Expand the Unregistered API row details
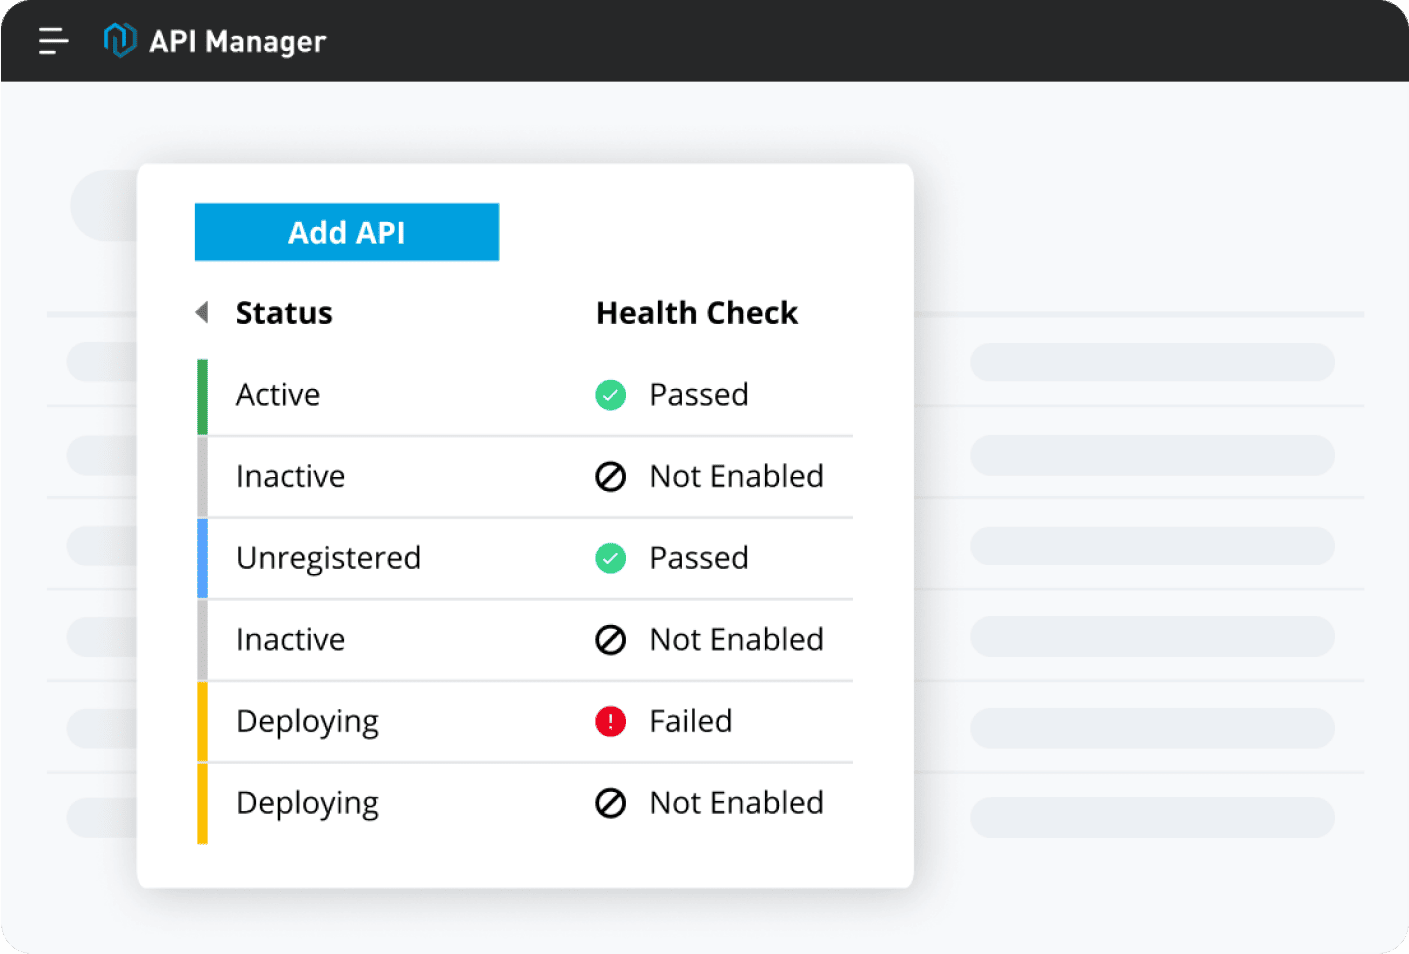This screenshot has height=954, width=1409. pyautogui.click(x=328, y=558)
